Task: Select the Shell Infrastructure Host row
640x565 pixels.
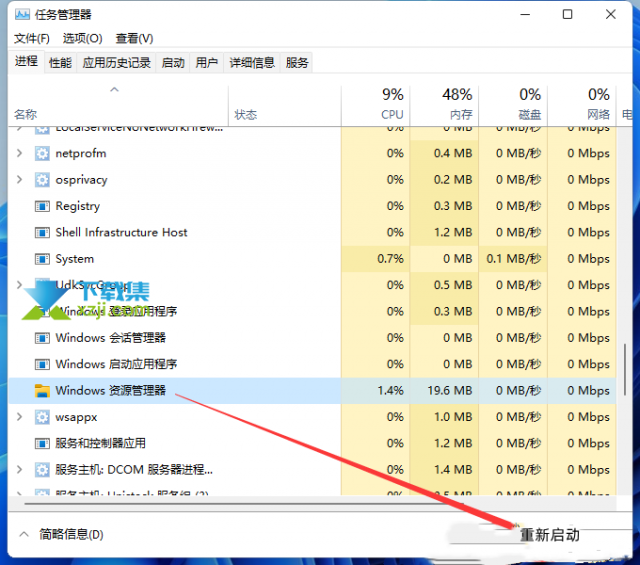Action: pos(312,233)
